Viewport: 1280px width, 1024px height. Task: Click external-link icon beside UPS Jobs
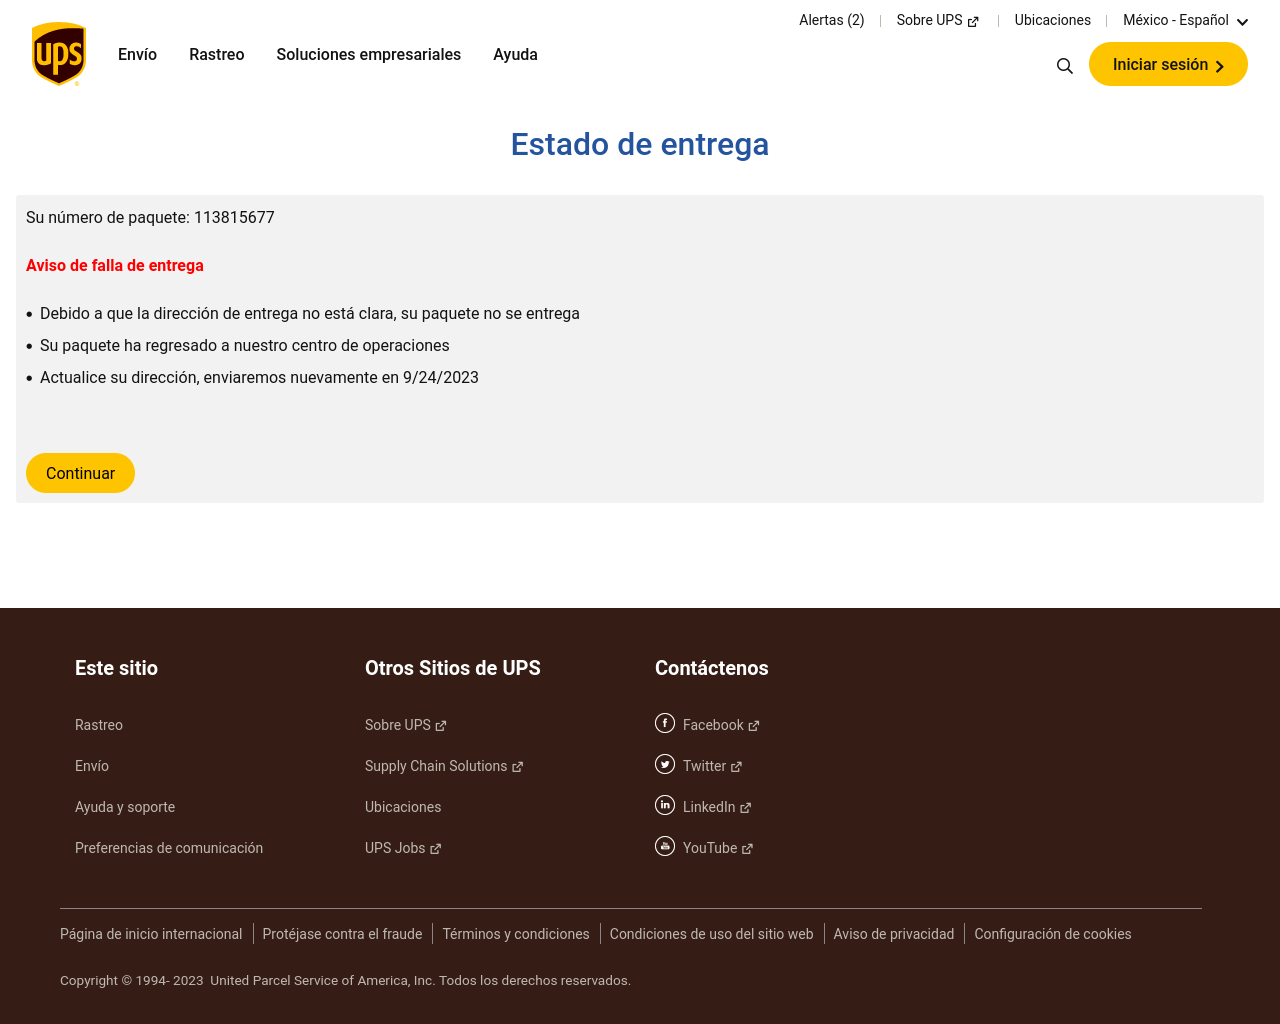tap(435, 849)
